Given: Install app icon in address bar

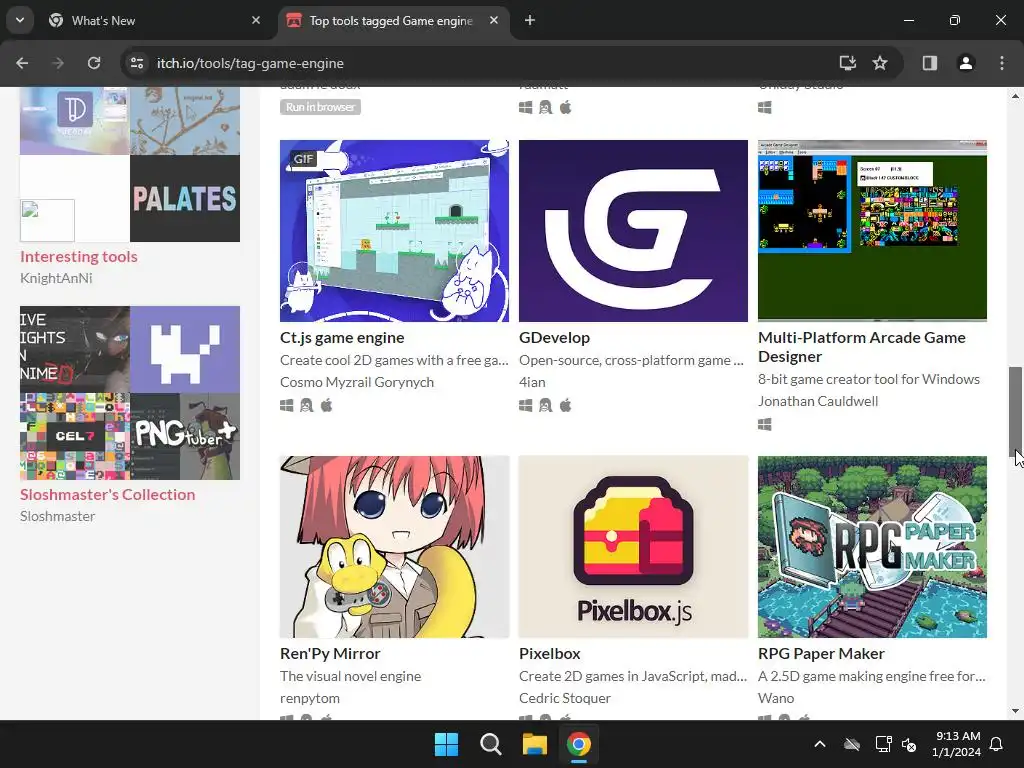Looking at the screenshot, I should pyautogui.click(x=848, y=63).
